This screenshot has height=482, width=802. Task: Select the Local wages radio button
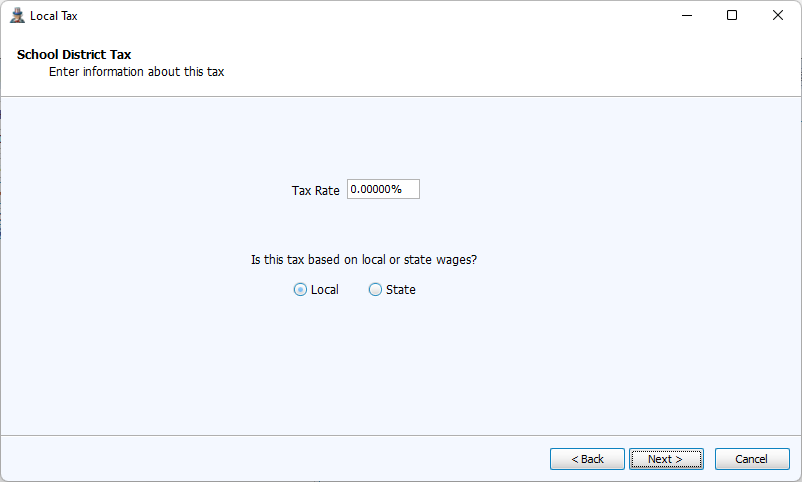[300, 290]
